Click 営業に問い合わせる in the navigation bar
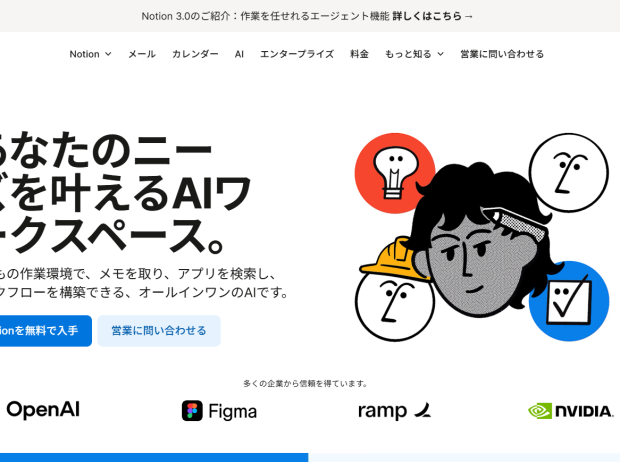620x462 pixels. pyautogui.click(x=502, y=54)
